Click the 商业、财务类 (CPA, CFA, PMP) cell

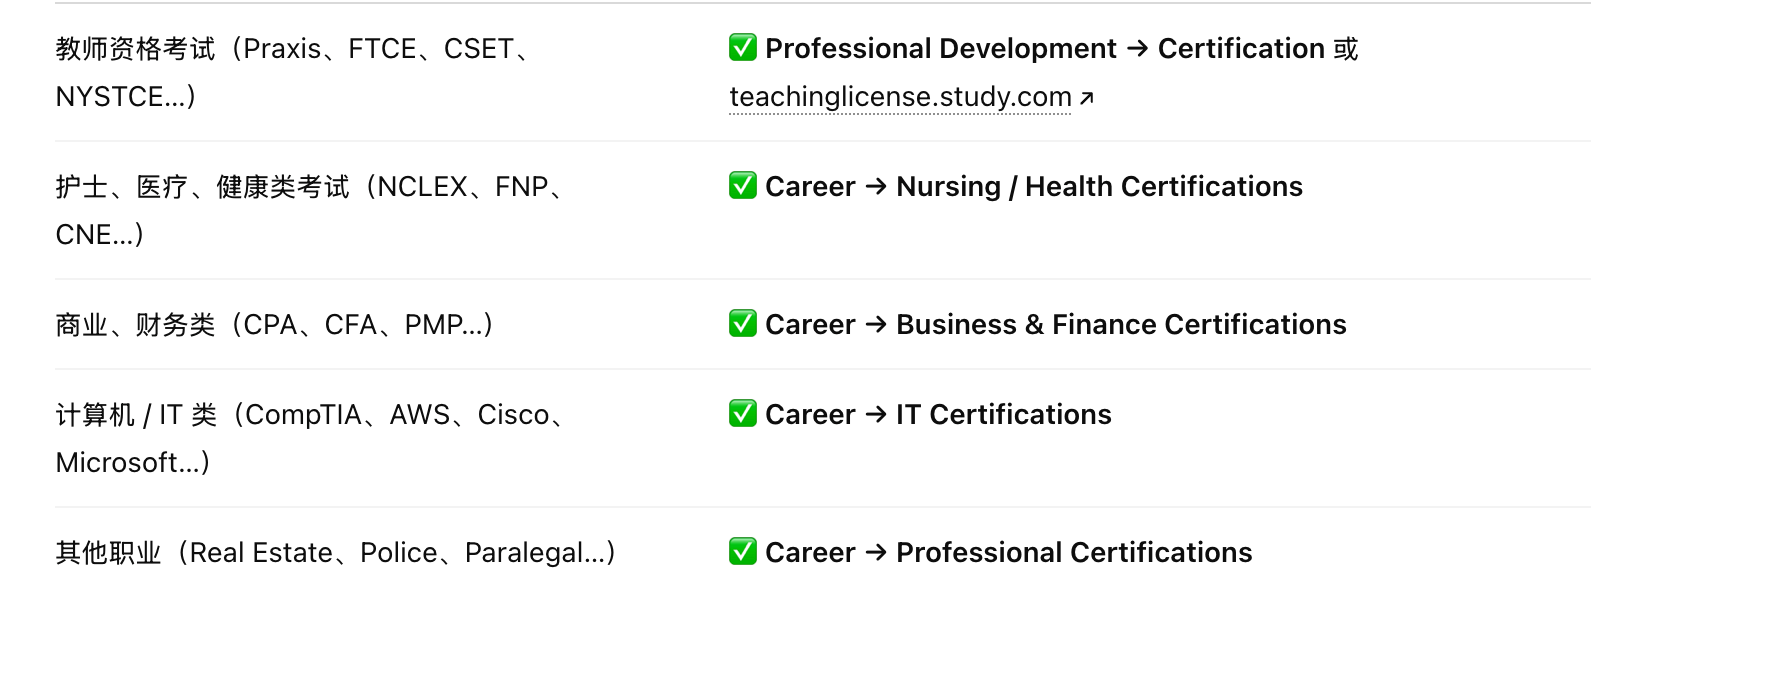coord(275,325)
